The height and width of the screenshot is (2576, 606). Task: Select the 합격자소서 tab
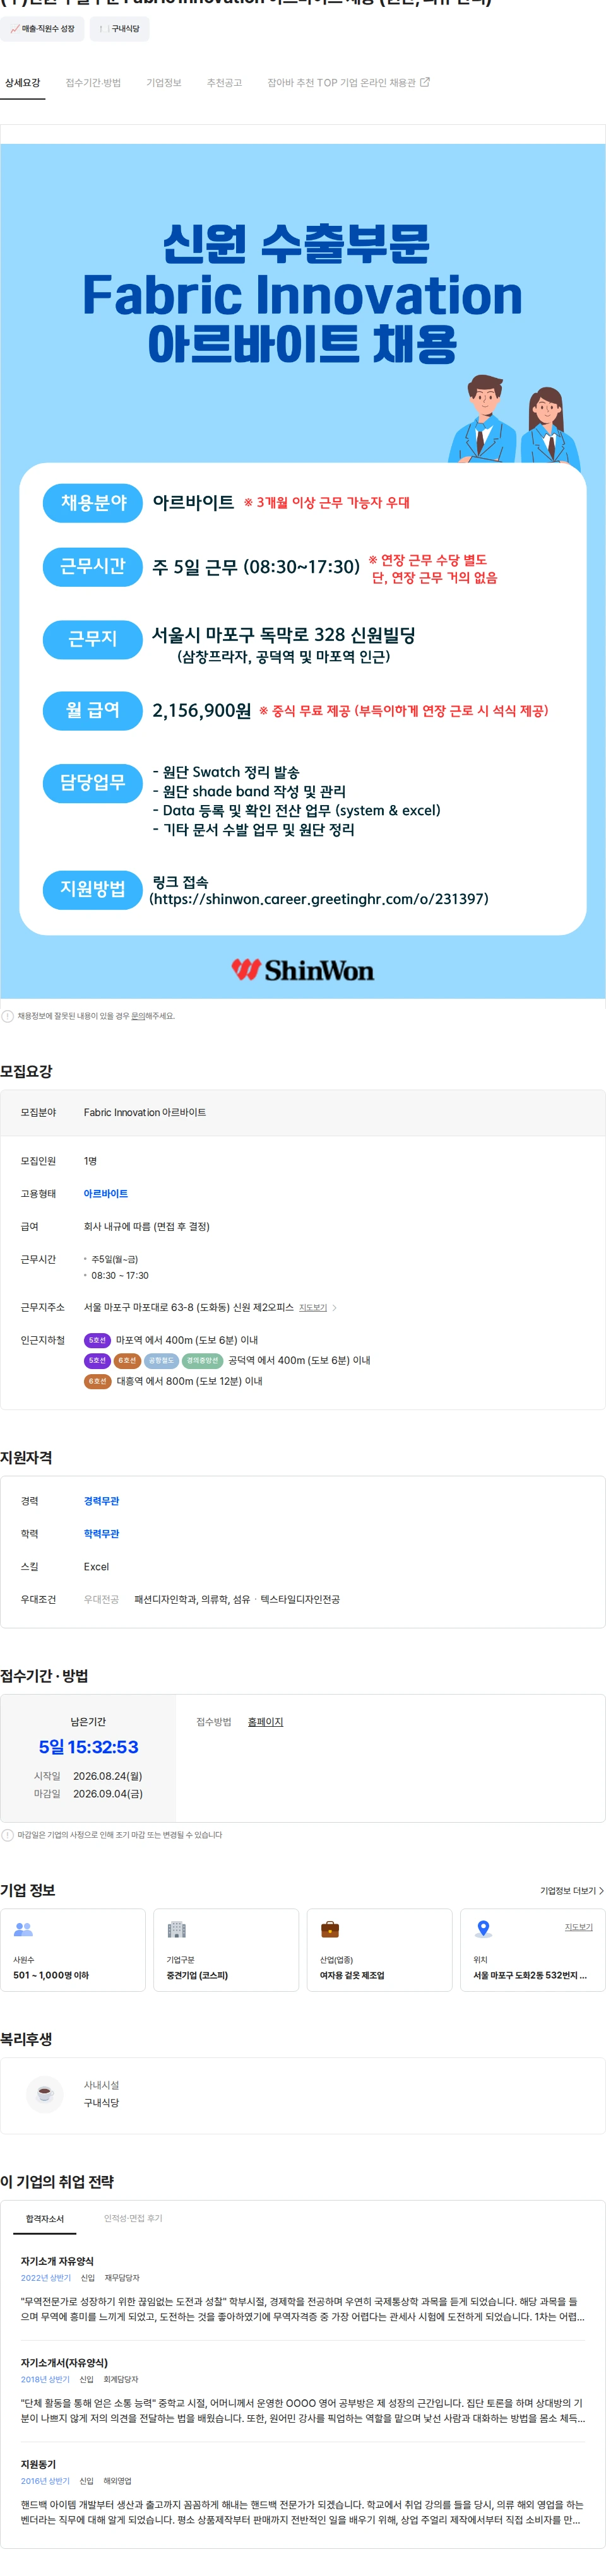coord(45,2218)
